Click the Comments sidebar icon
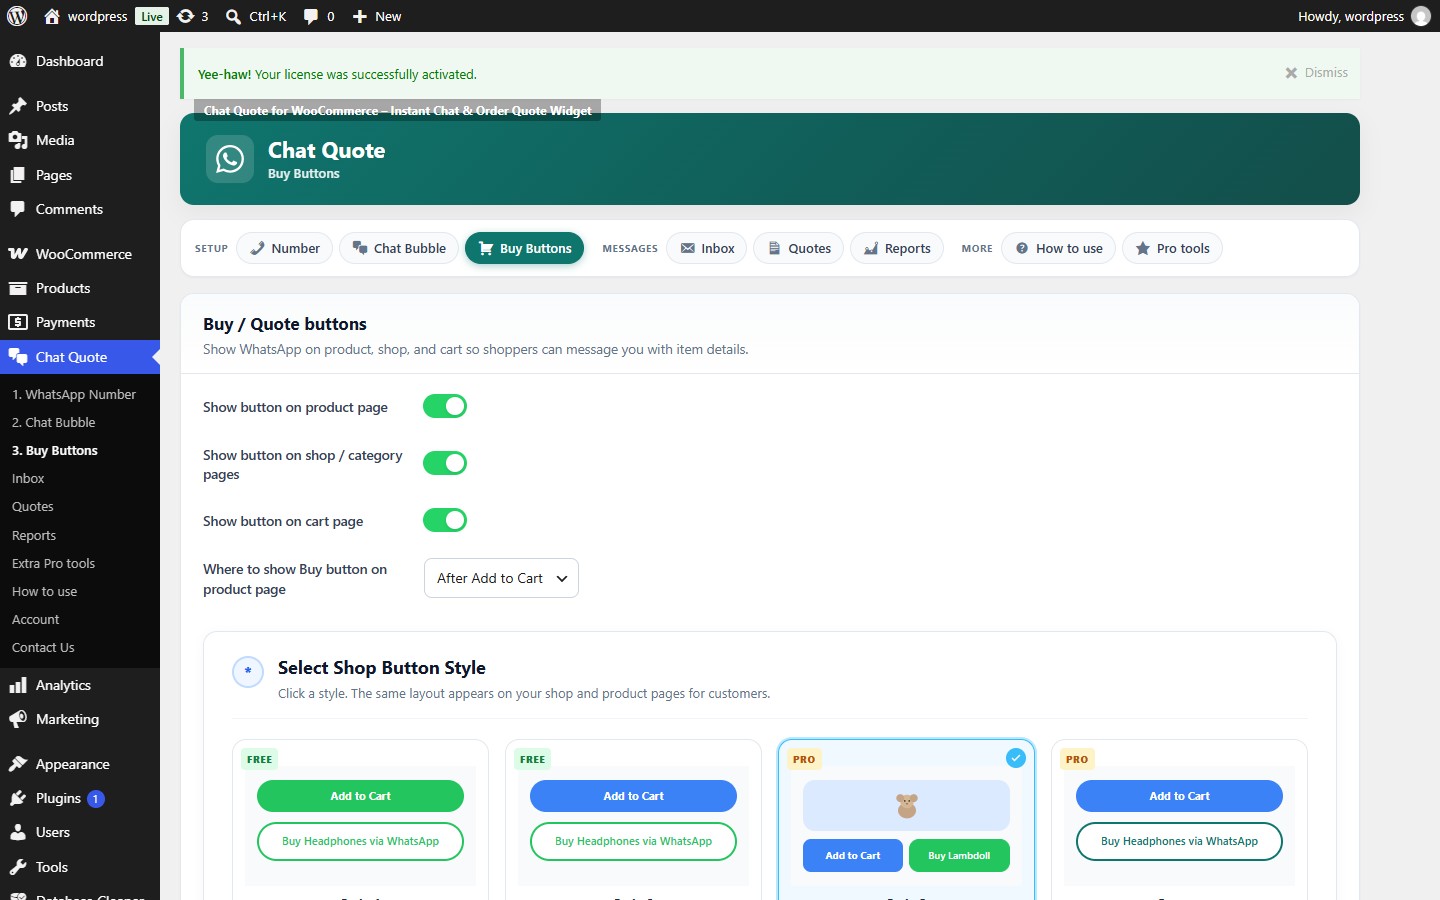The width and height of the screenshot is (1440, 900). coord(18,209)
